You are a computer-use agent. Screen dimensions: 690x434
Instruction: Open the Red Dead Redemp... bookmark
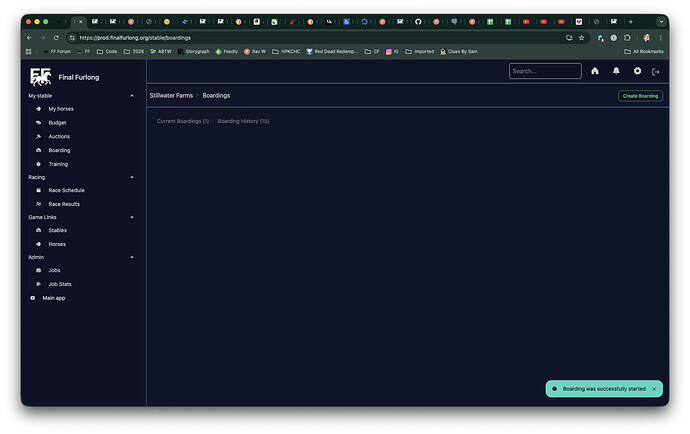tap(332, 51)
